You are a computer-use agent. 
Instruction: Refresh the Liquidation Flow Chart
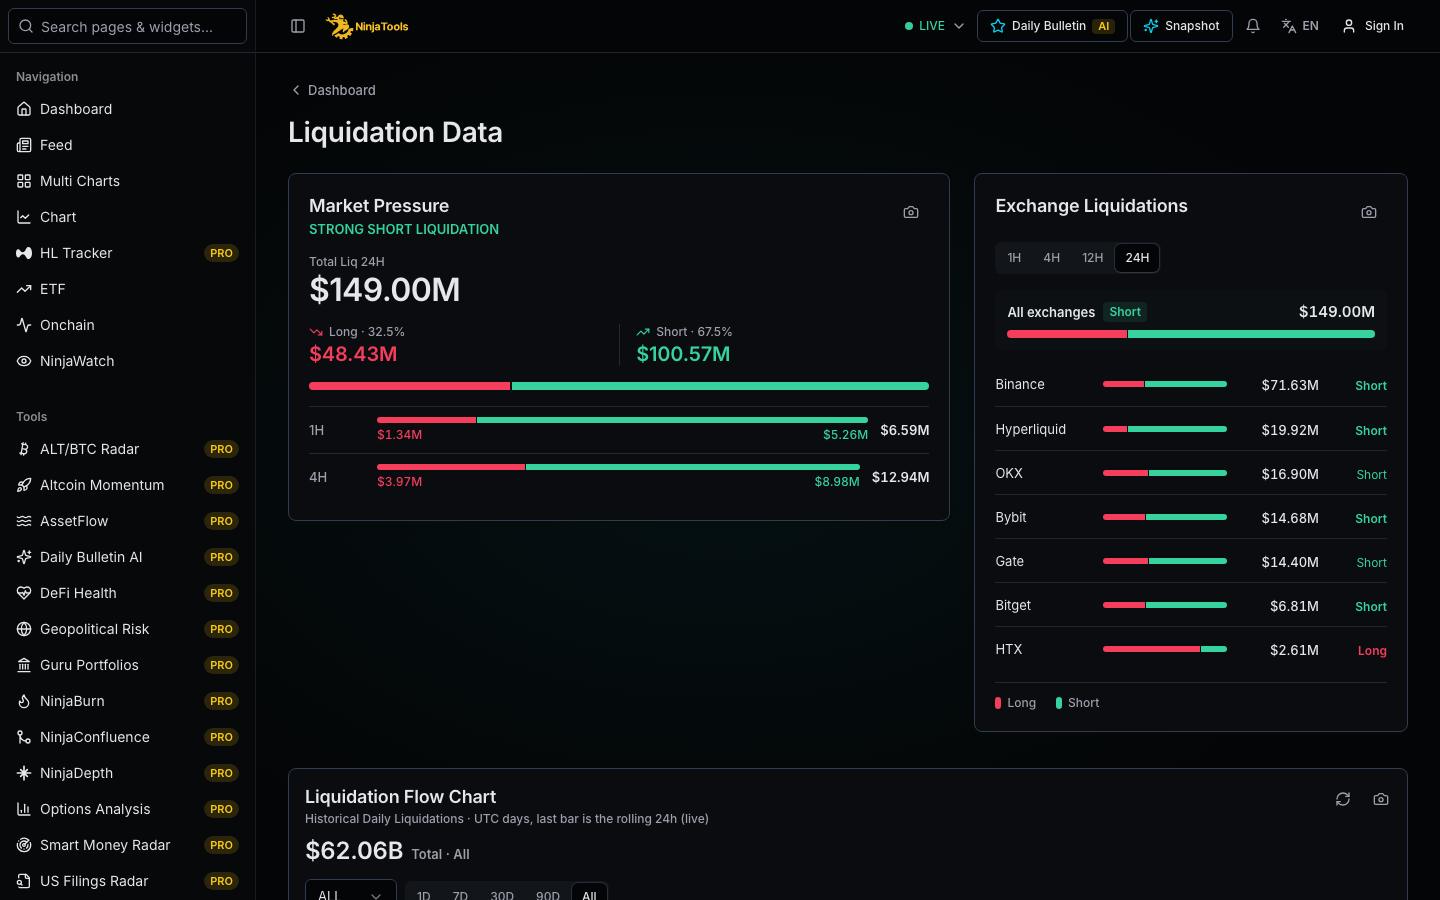click(1343, 799)
